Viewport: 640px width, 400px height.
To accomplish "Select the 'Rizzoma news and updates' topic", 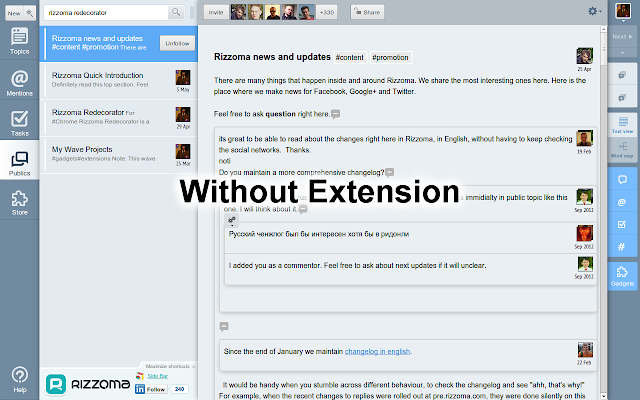I will [x=120, y=43].
